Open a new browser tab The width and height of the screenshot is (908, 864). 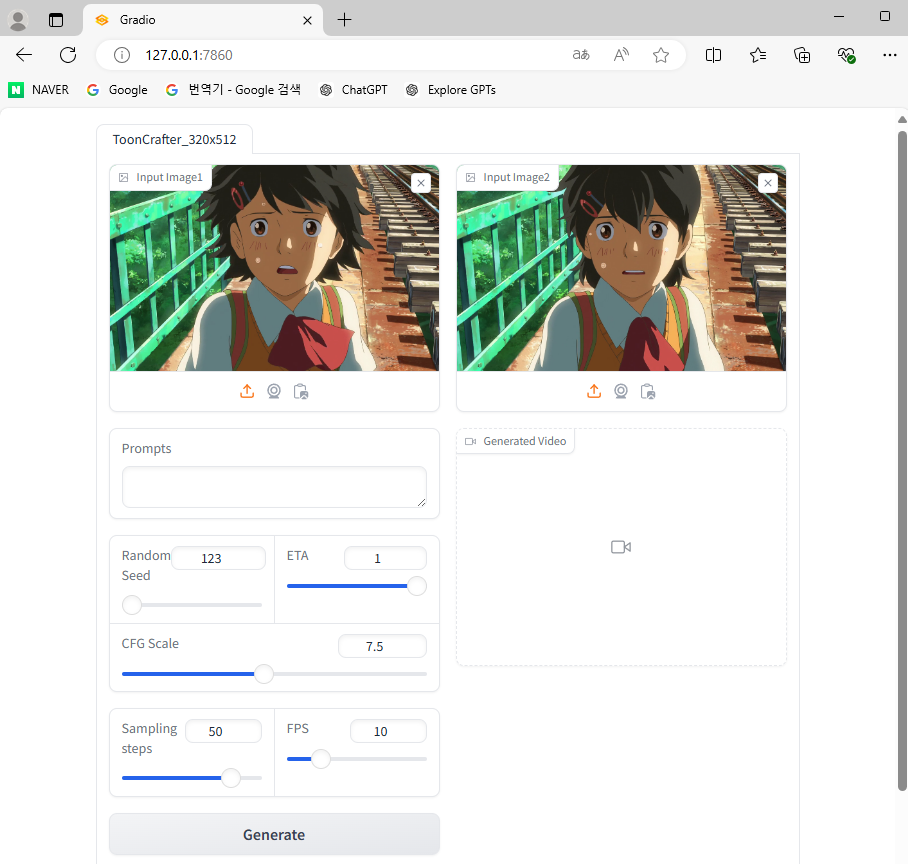[x=345, y=20]
